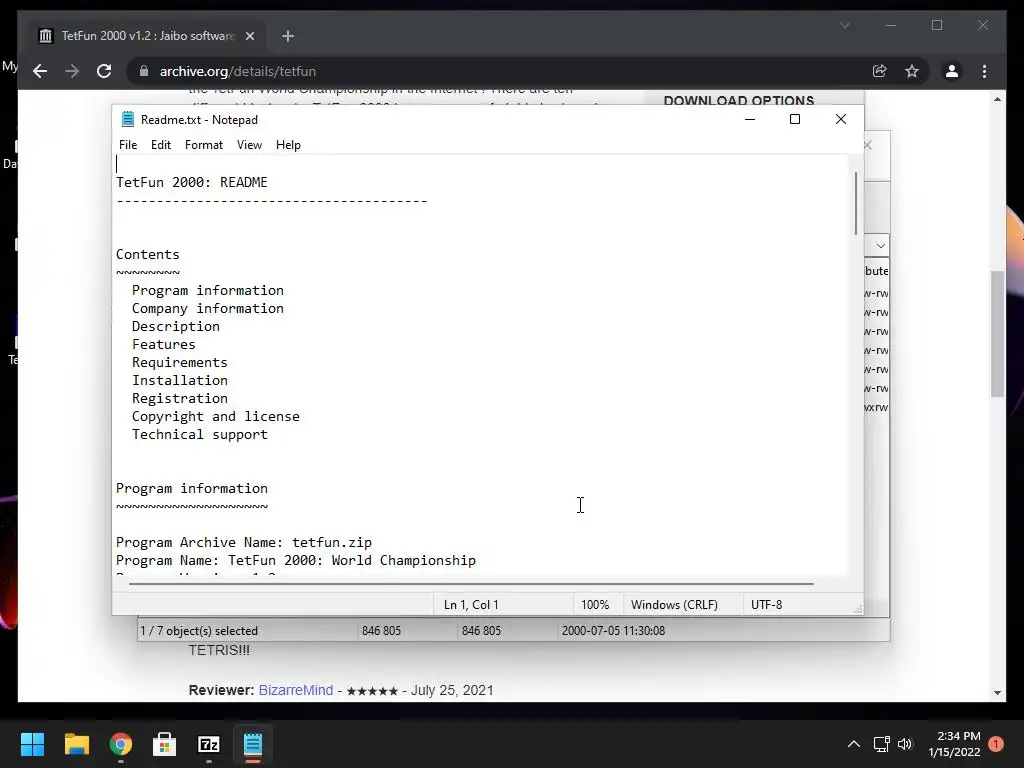Click the 'TetFun 2000: README' heading line
This screenshot has width=1024, height=768.
pyautogui.click(x=192, y=182)
